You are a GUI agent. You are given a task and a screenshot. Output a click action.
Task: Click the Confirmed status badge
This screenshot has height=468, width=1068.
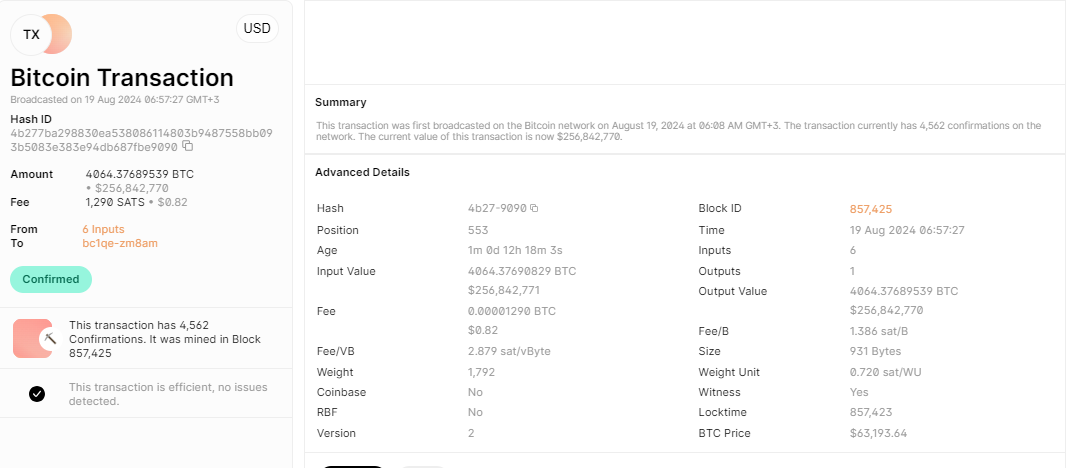tap(51, 280)
